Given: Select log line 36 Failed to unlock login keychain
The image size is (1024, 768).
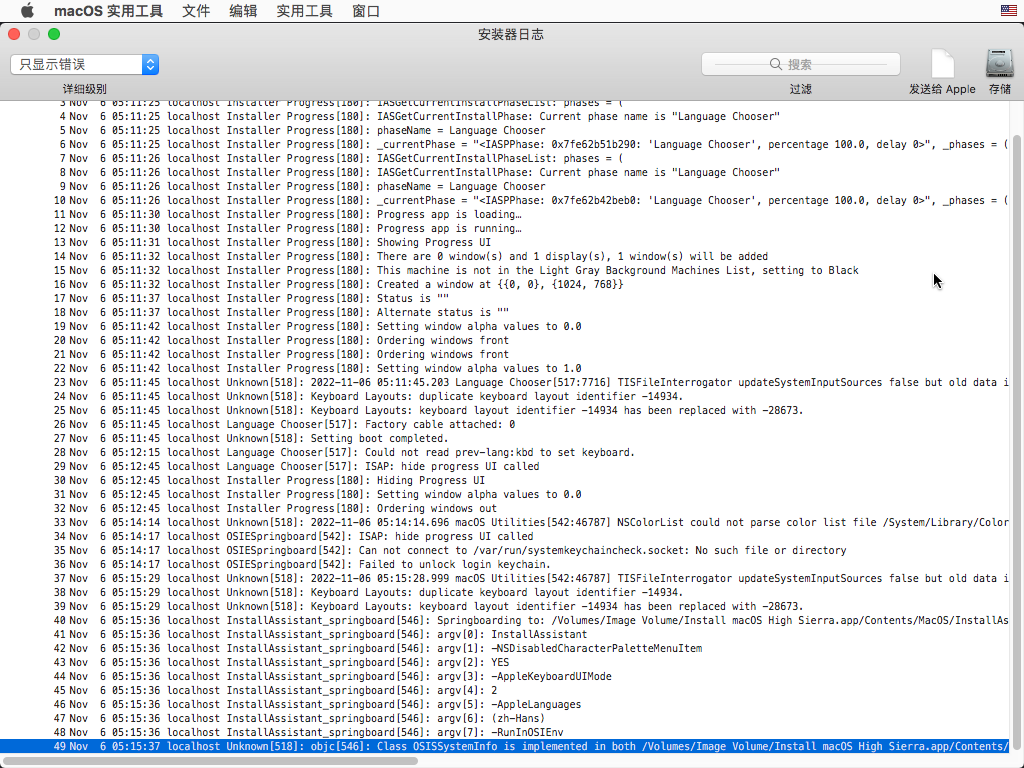Looking at the screenshot, I should (504, 564).
